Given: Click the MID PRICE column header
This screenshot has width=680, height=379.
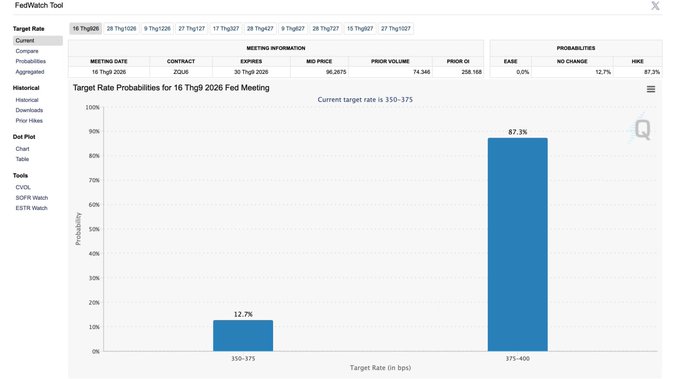Looking at the screenshot, I should 319,62.
